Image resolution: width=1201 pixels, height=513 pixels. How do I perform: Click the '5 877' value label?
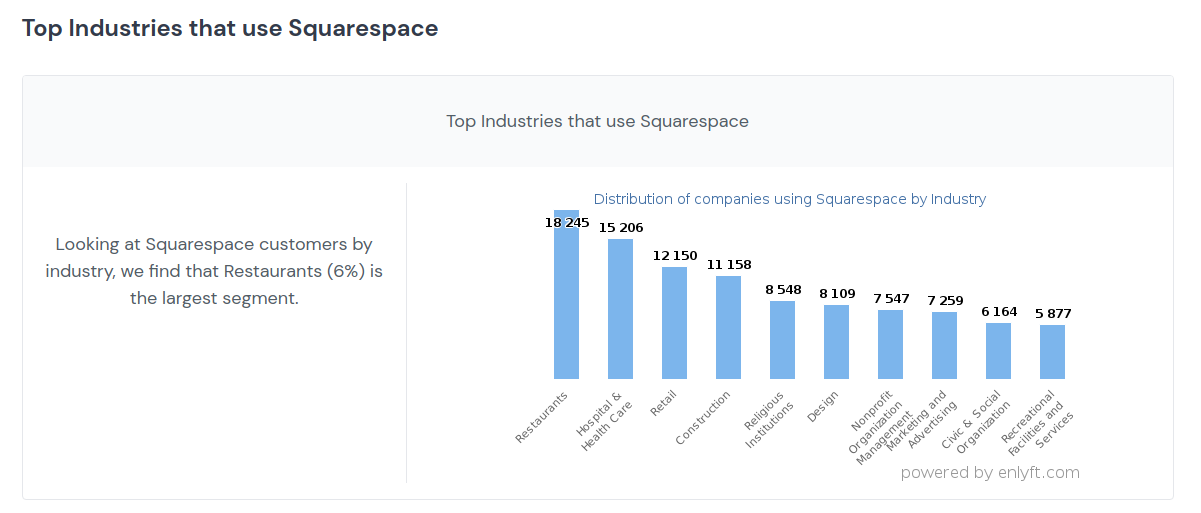tap(1053, 314)
